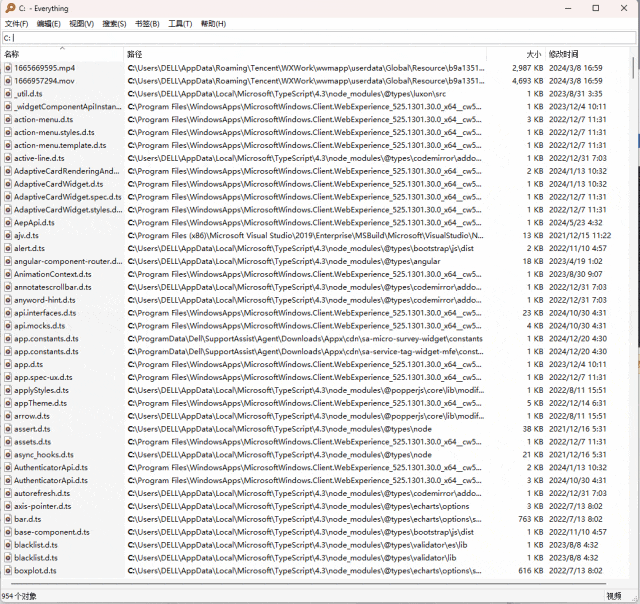Click the path of ajv.d.ts row
Image resolution: width=640 pixels, height=604 pixels.
[305, 235]
